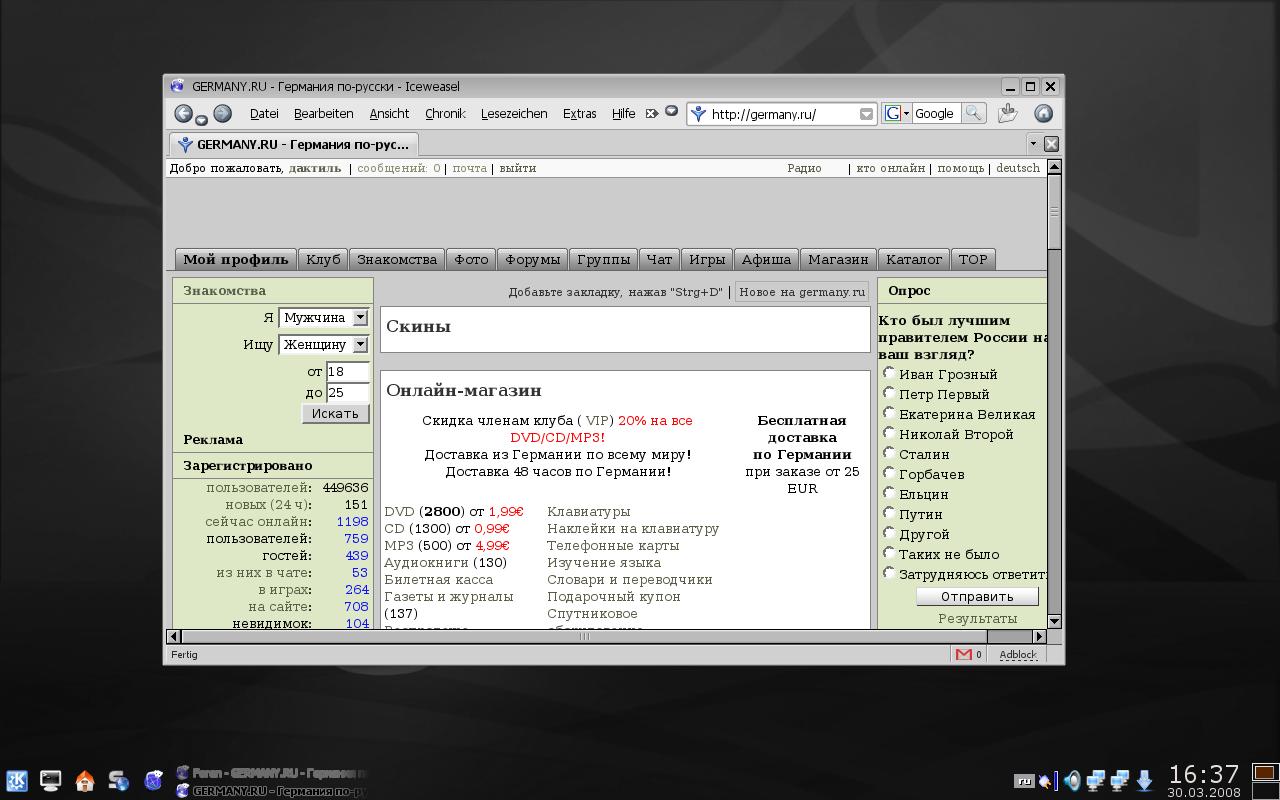Open the Datei menu

pyautogui.click(x=264, y=114)
